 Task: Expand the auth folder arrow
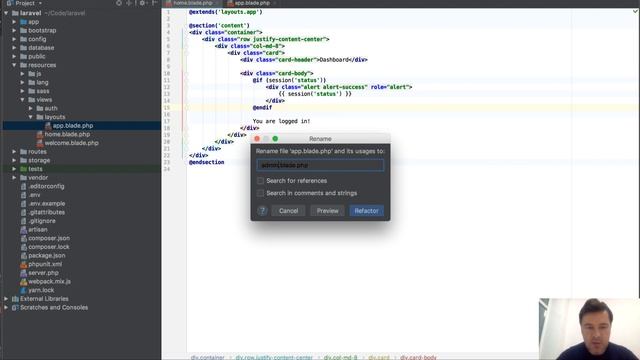[31, 108]
